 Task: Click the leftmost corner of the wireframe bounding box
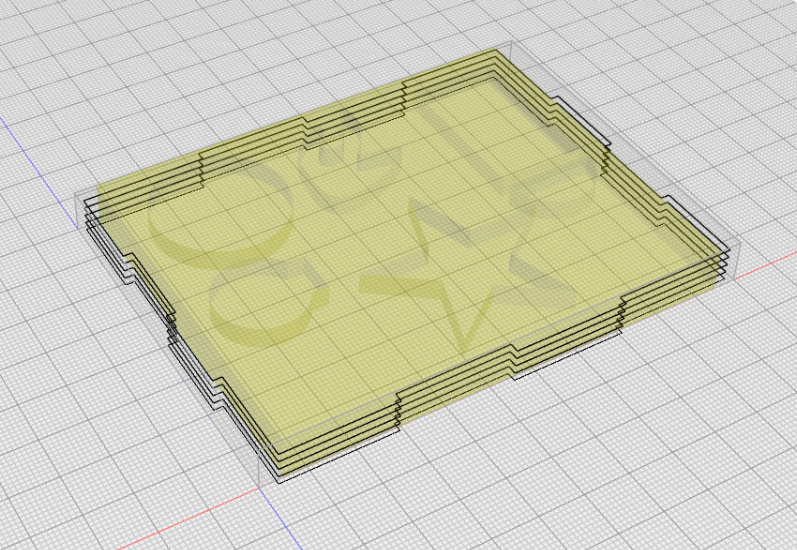[75, 195]
